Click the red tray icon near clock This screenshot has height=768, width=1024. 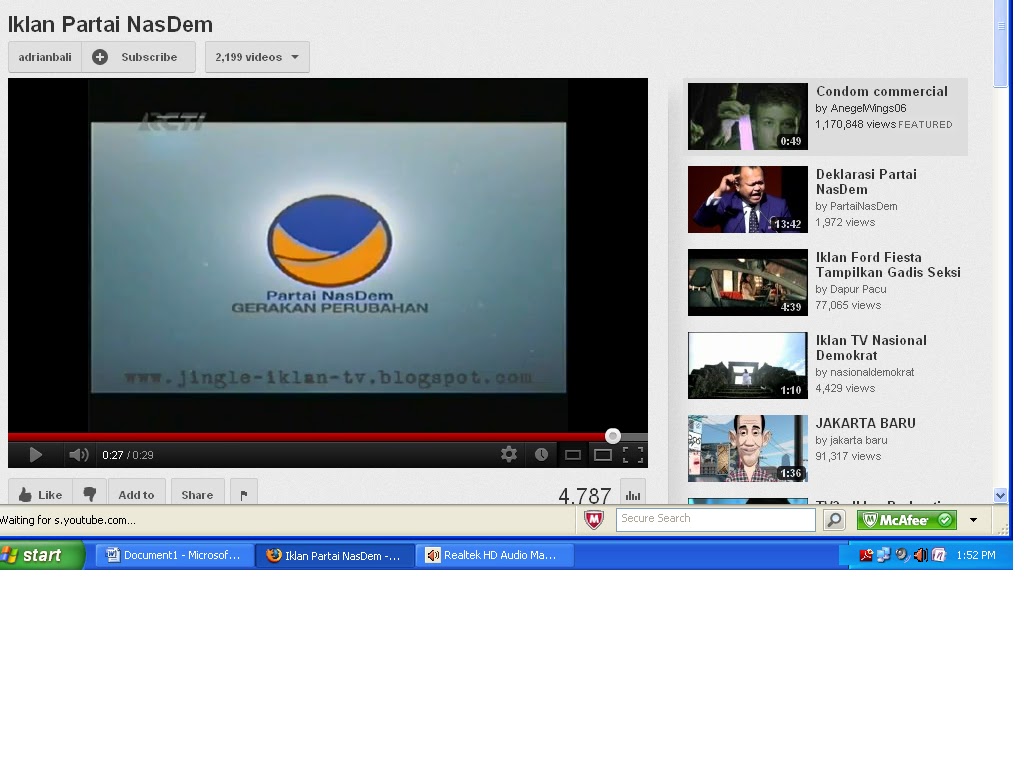coord(866,555)
